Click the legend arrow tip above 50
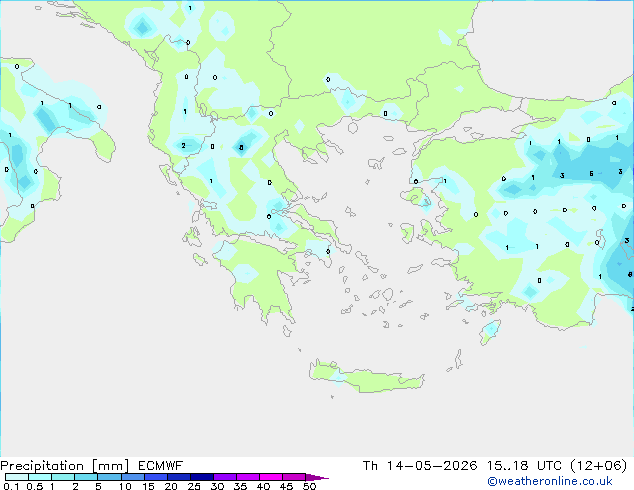The image size is (634, 490). 317,477
